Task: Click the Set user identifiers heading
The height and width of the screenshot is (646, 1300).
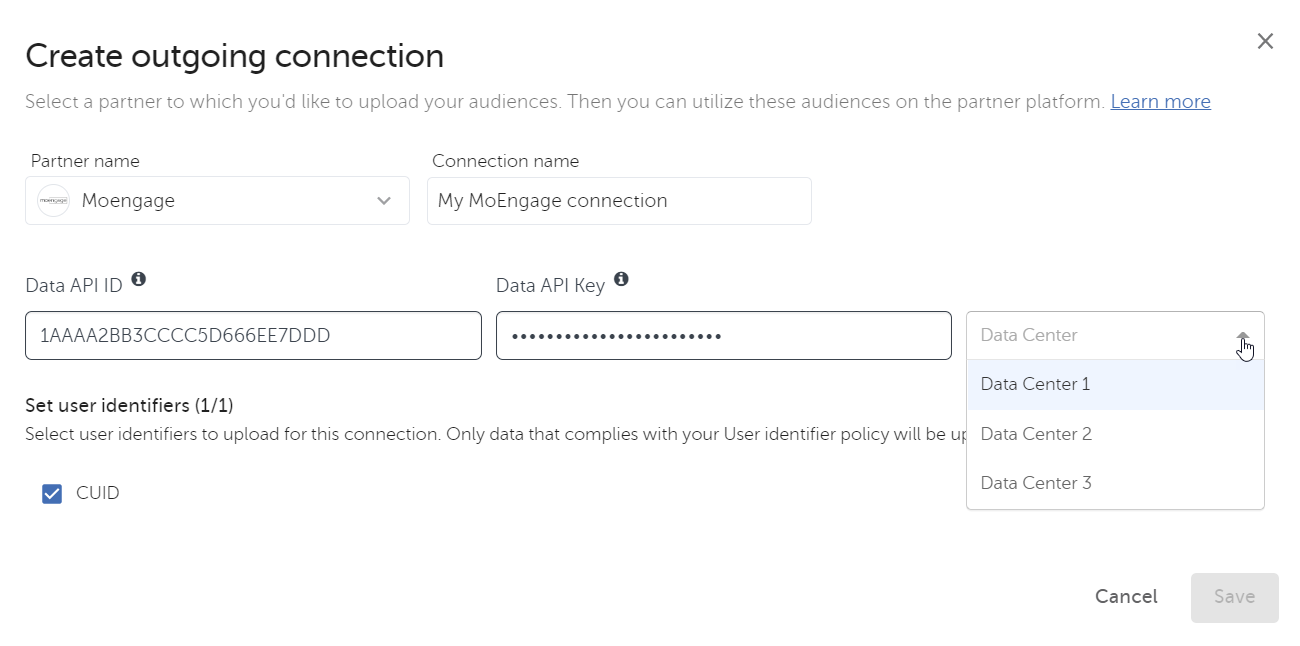Action: 129,405
